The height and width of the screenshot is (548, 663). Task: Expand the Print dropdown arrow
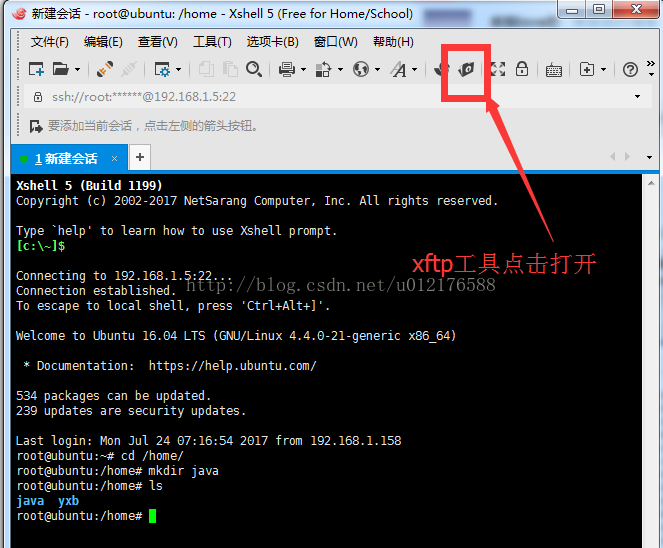[303, 69]
